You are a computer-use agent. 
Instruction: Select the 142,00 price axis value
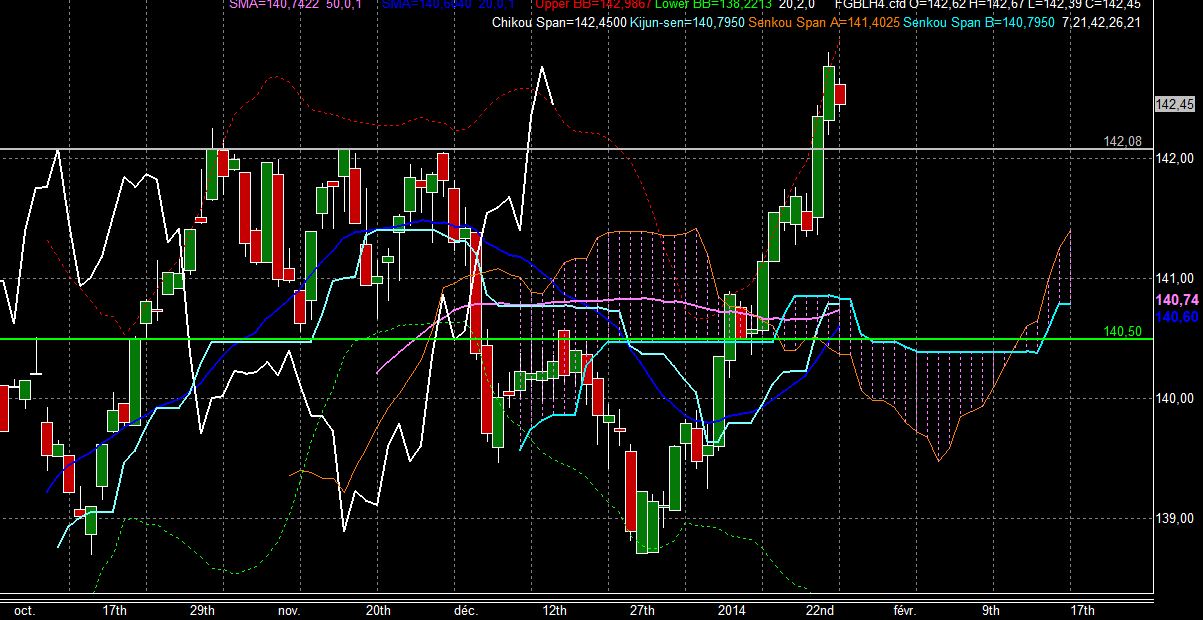coord(1176,159)
